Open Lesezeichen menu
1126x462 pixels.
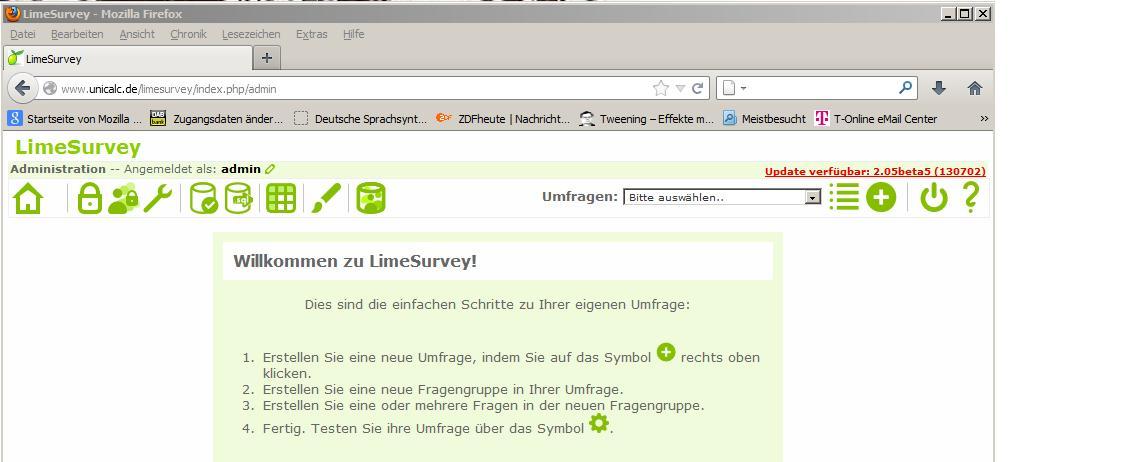coord(251,34)
